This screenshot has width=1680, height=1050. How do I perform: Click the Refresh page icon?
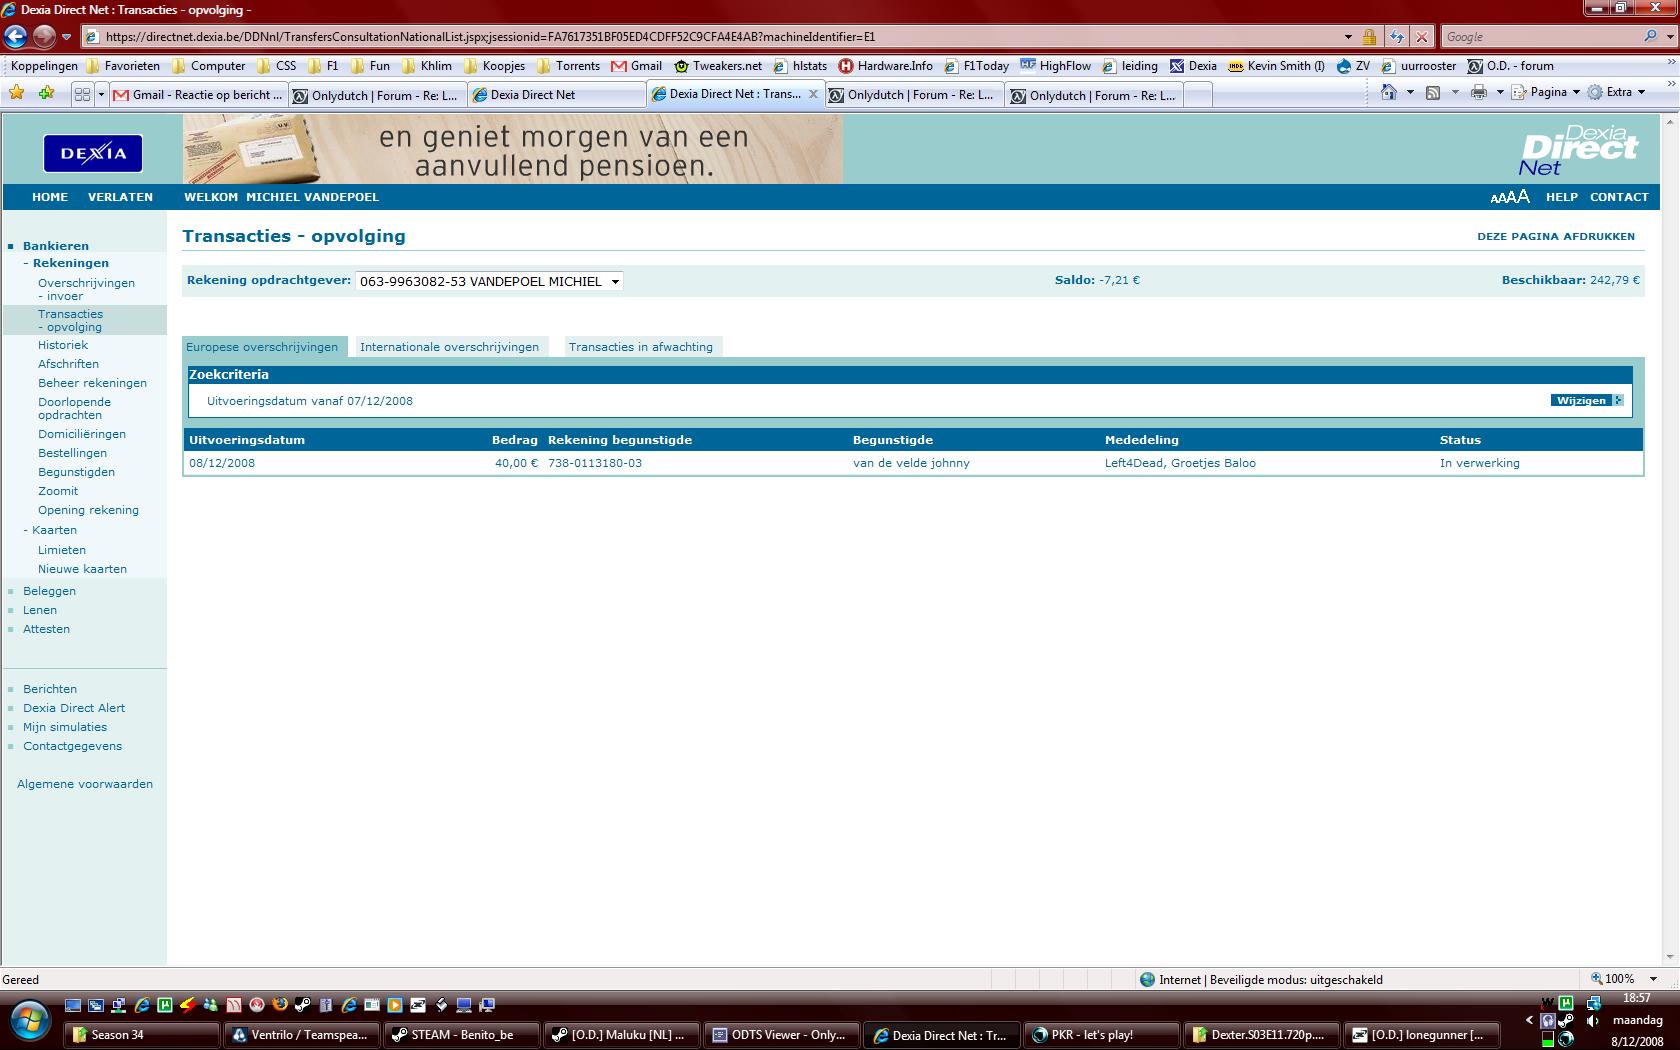(x=1396, y=37)
